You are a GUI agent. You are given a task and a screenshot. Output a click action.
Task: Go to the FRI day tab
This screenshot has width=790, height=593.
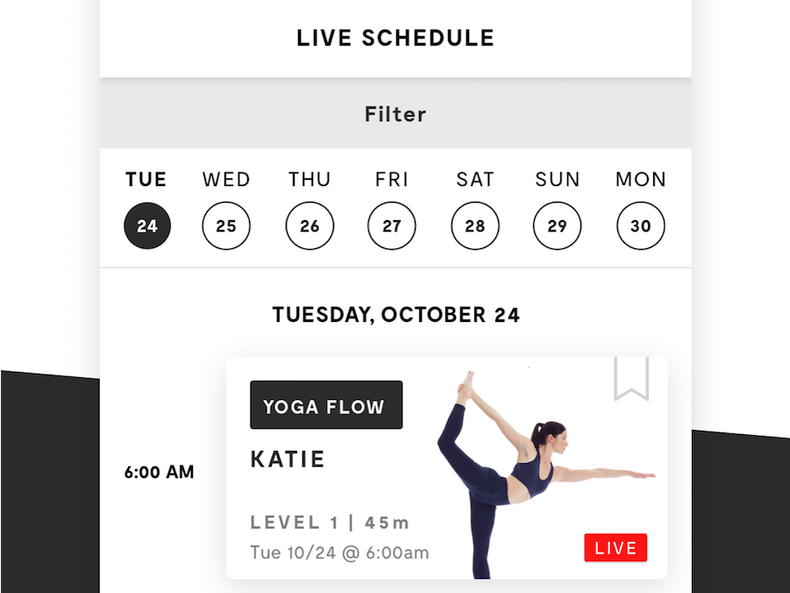392,180
